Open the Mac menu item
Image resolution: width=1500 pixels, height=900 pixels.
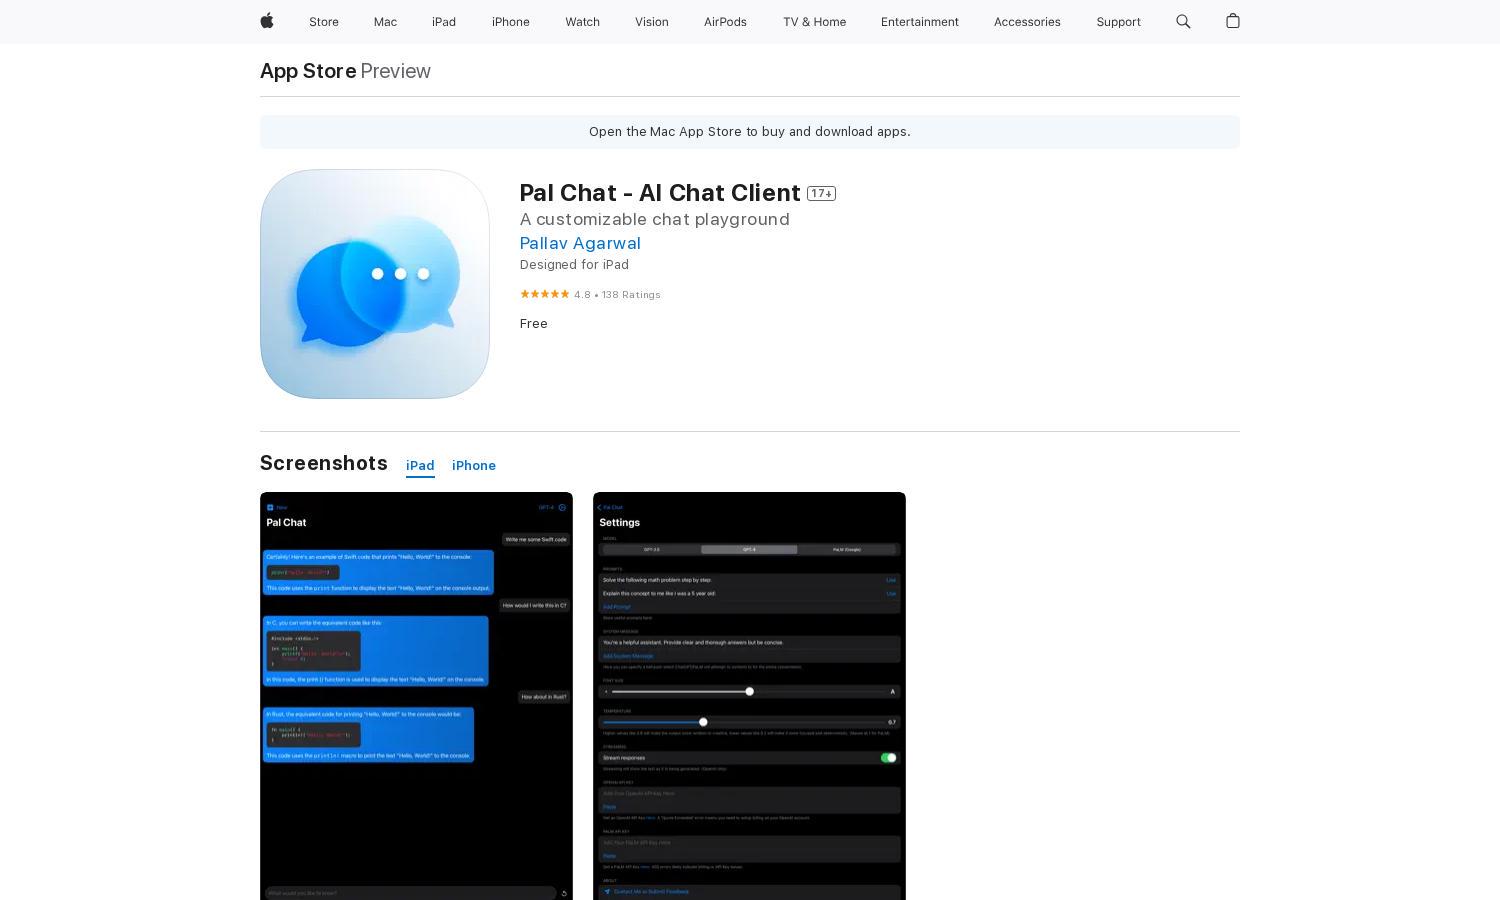[x=385, y=22]
